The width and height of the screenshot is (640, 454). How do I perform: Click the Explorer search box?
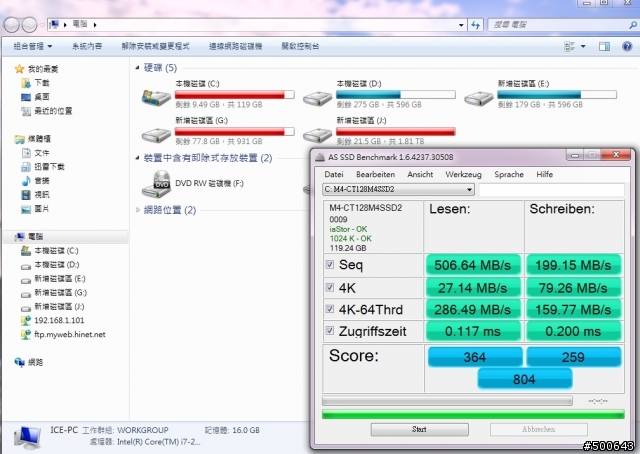tap(560, 25)
